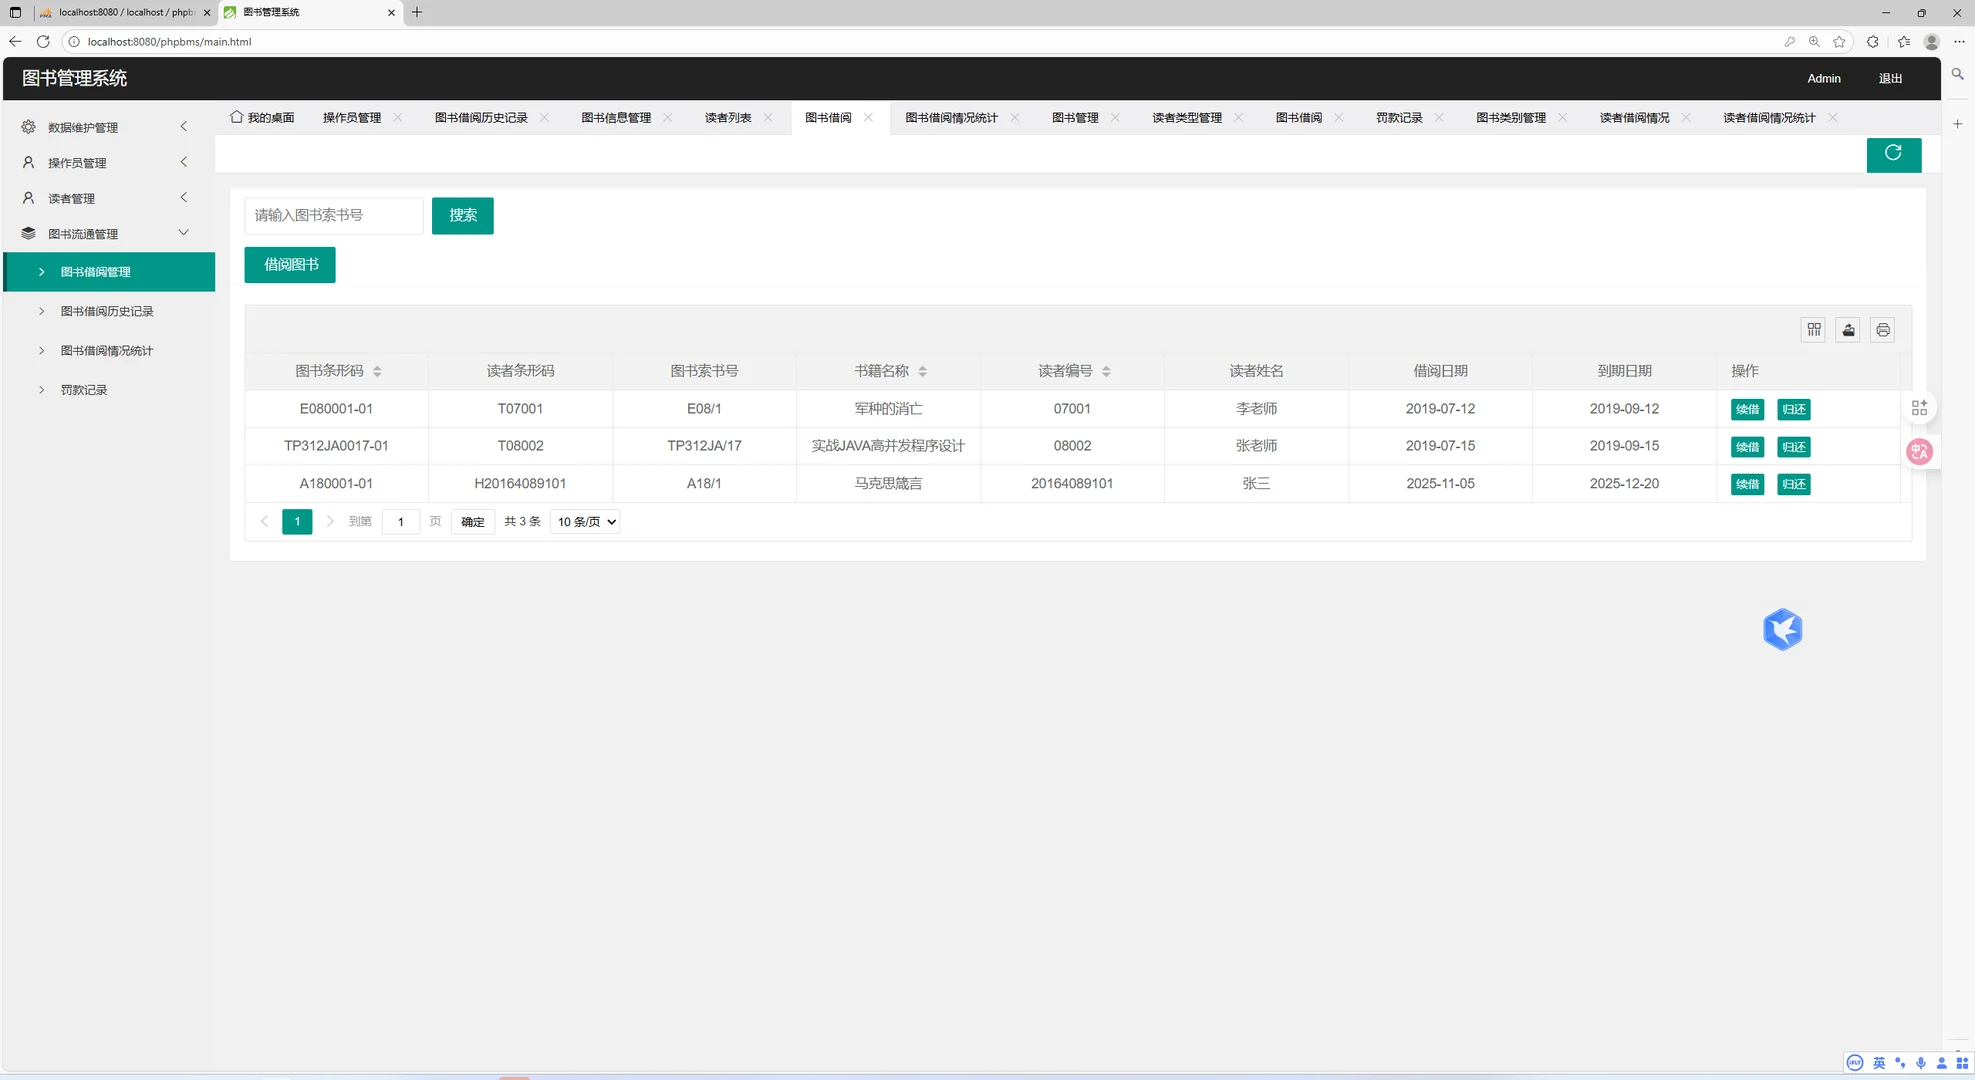Open the 10 条/页 page size dropdown
The height and width of the screenshot is (1080, 1975).
[x=584, y=521]
